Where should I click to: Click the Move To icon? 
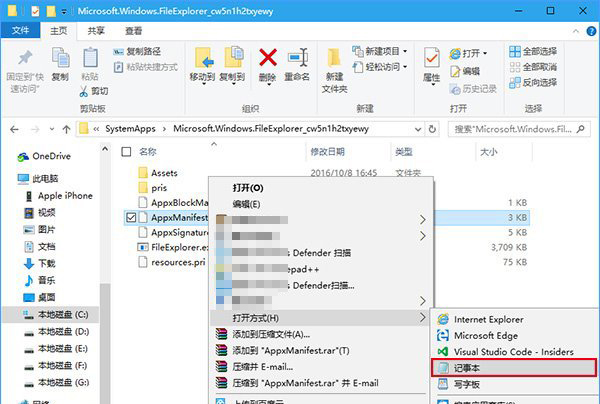[202, 62]
